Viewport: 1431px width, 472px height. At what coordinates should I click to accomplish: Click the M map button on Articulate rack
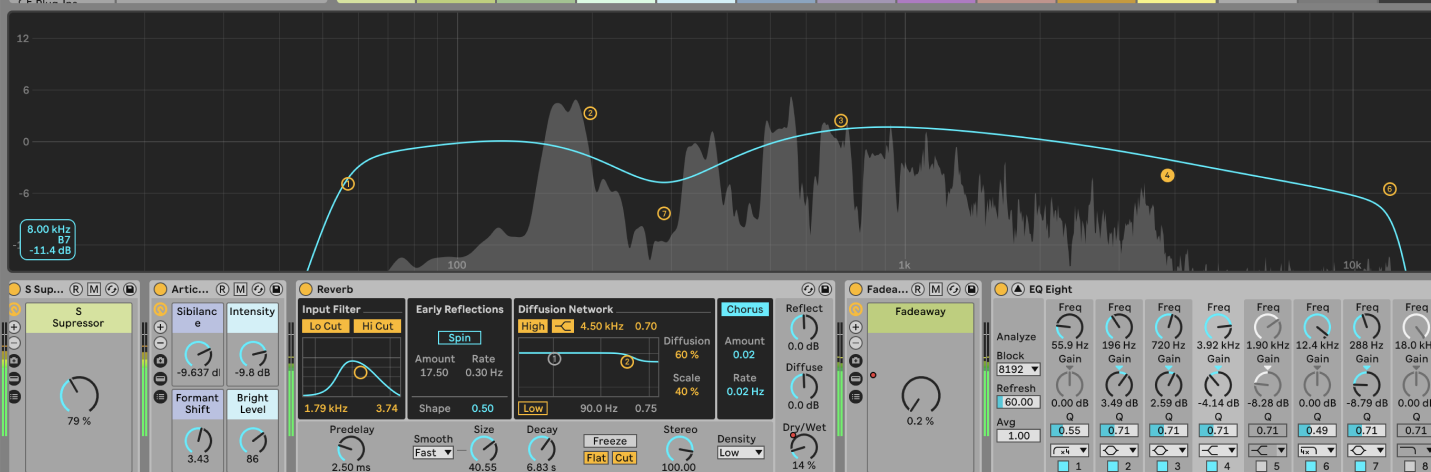tap(239, 289)
